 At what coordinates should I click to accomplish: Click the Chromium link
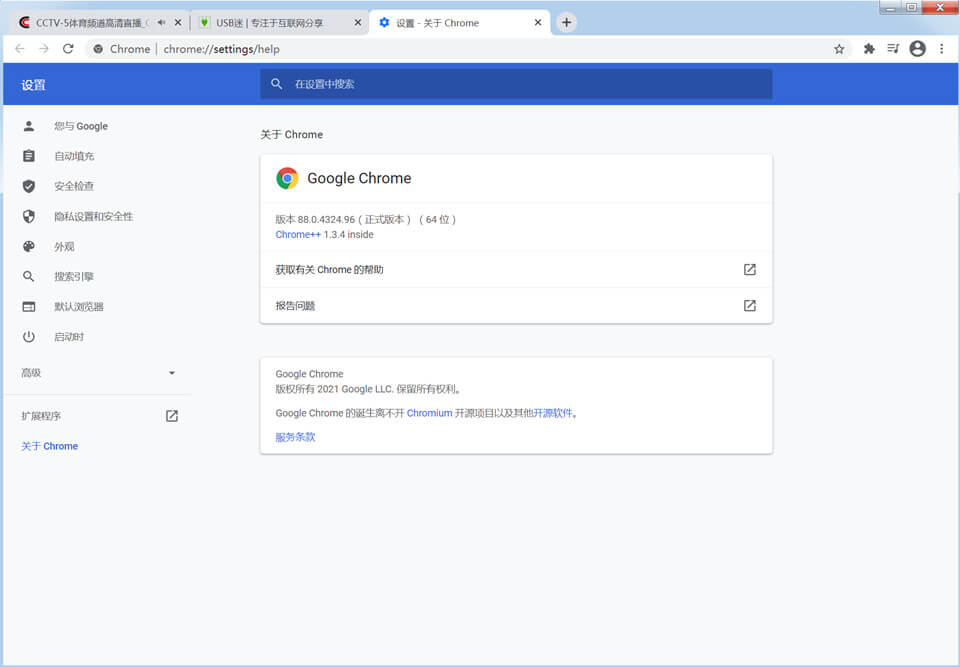point(429,413)
